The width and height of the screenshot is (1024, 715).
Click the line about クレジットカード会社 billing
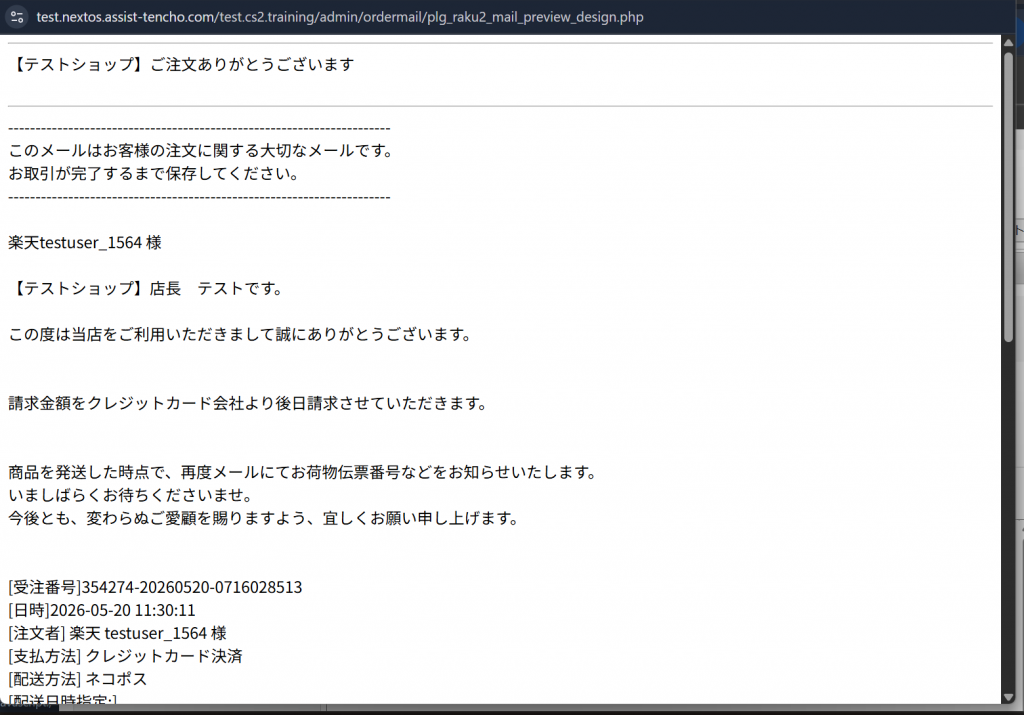pos(248,404)
